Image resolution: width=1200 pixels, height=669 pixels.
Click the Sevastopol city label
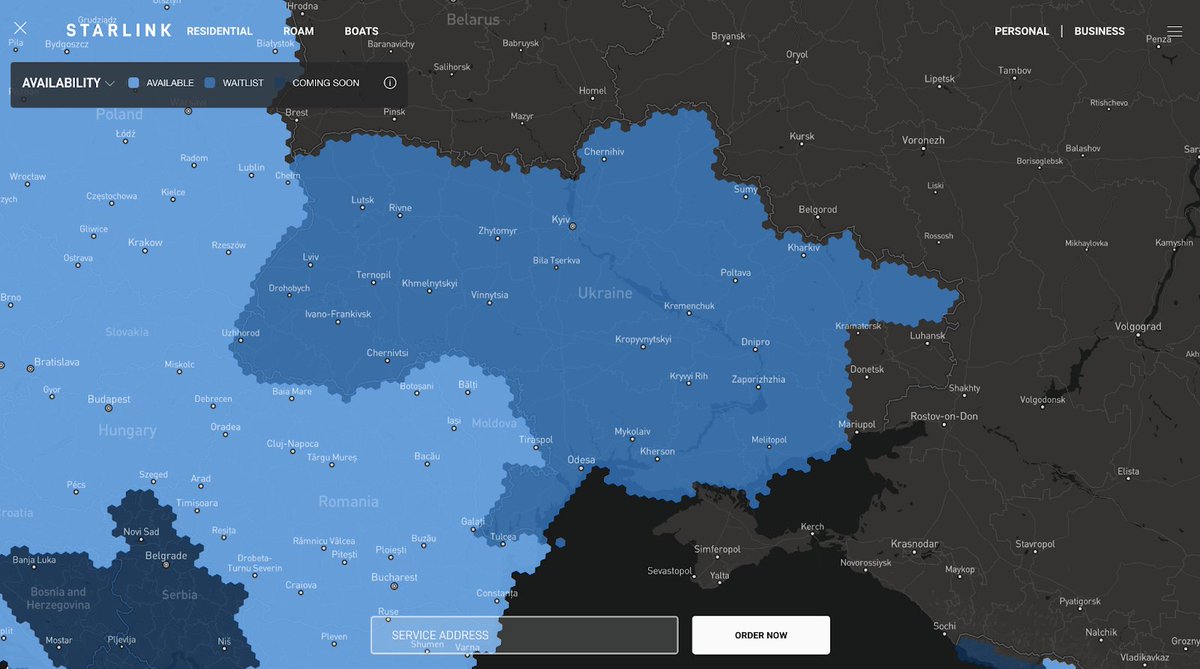tap(669, 570)
